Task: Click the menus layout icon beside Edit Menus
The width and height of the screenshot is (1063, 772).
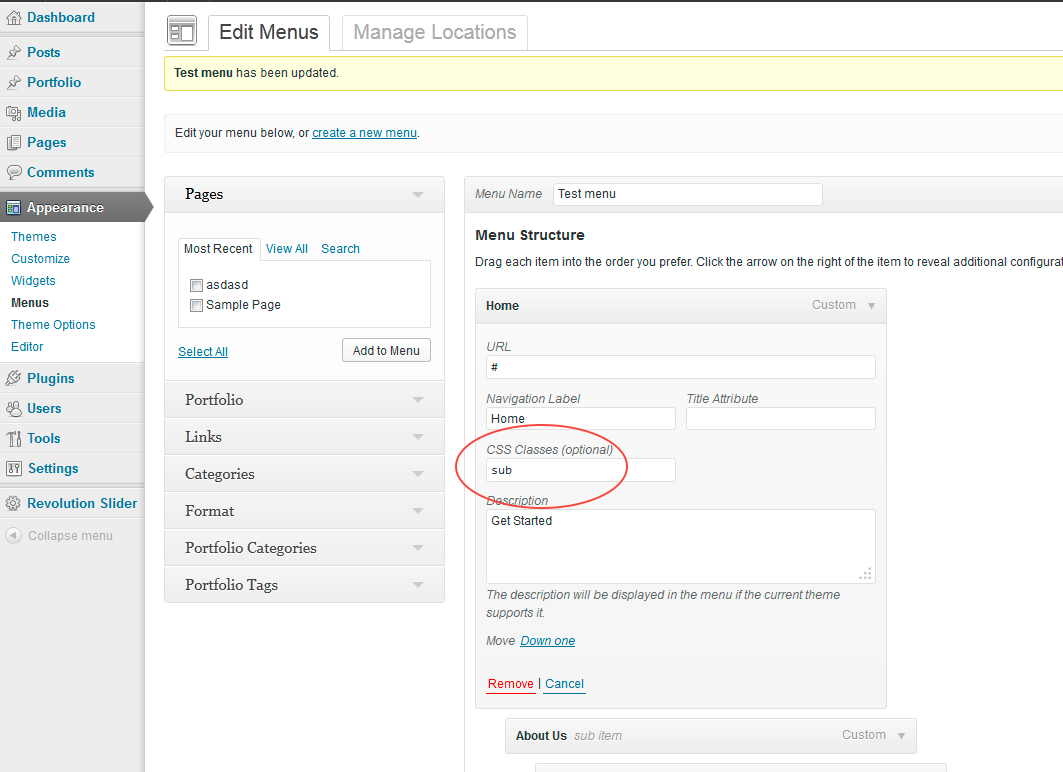Action: [x=182, y=31]
